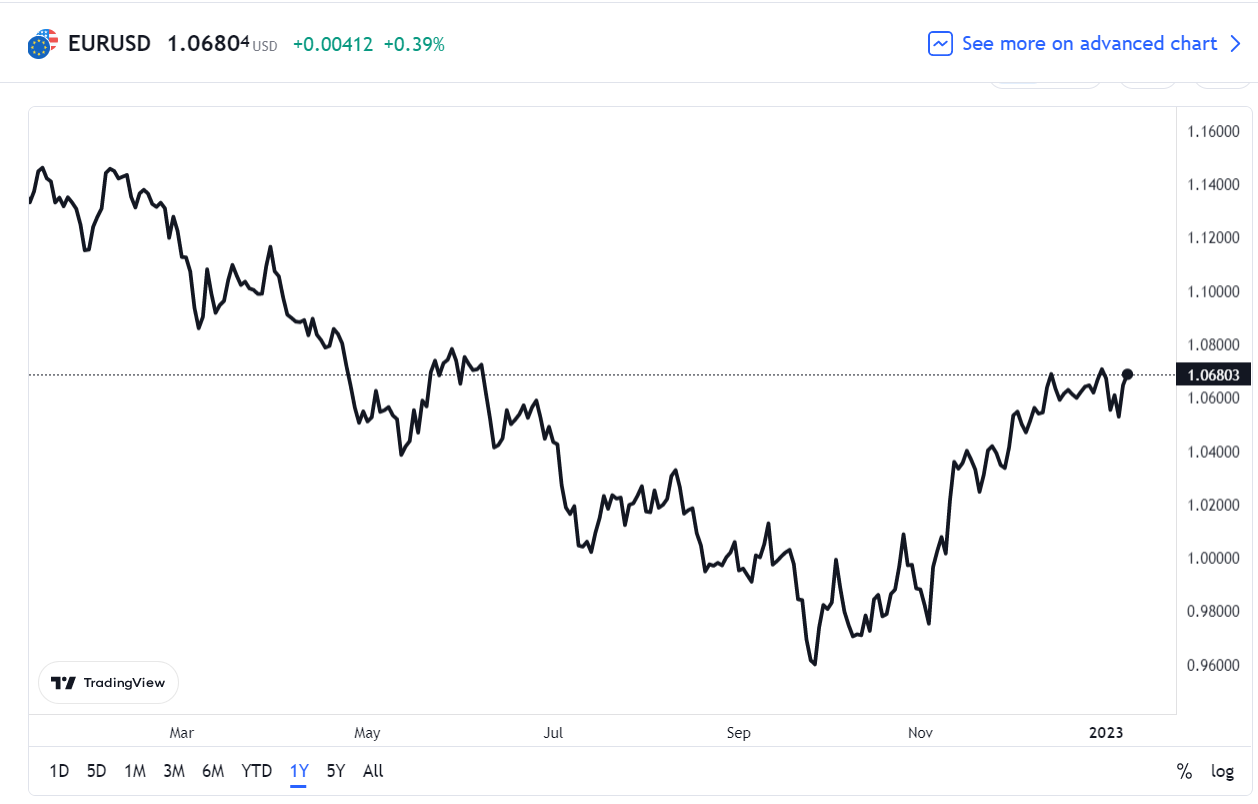This screenshot has height=804, width=1258.
Task: Open the advanced chart icon
Action: [940, 44]
